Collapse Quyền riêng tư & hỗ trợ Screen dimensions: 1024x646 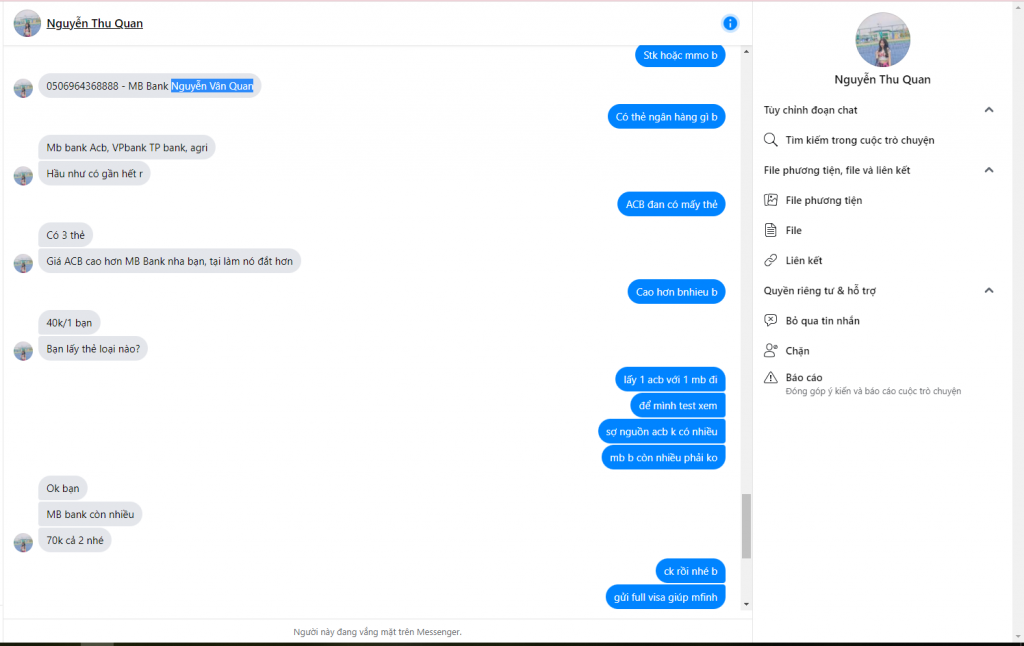coord(989,290)
